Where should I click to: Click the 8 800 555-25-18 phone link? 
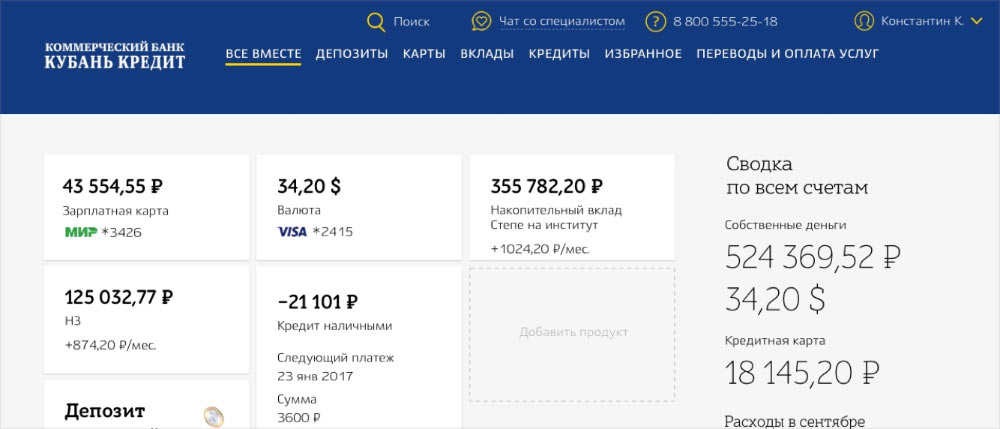[725, 22]
